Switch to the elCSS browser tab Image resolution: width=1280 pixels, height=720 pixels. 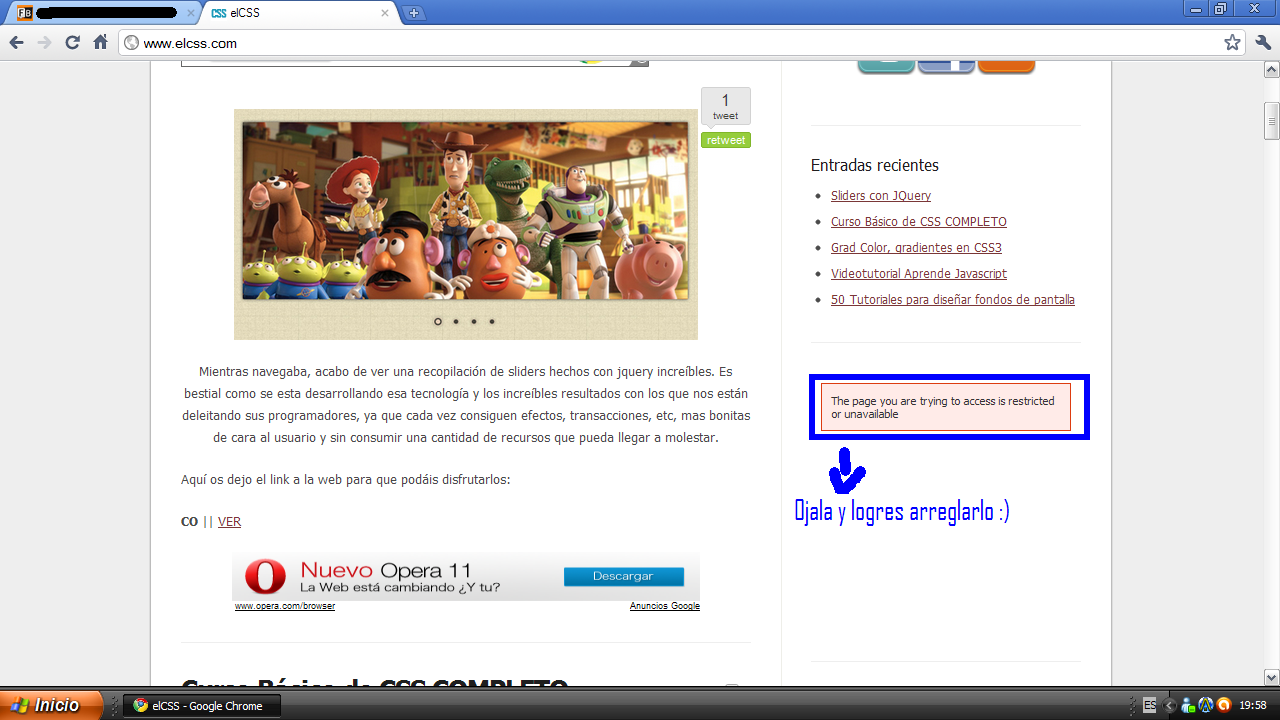[x=298, y=13]
